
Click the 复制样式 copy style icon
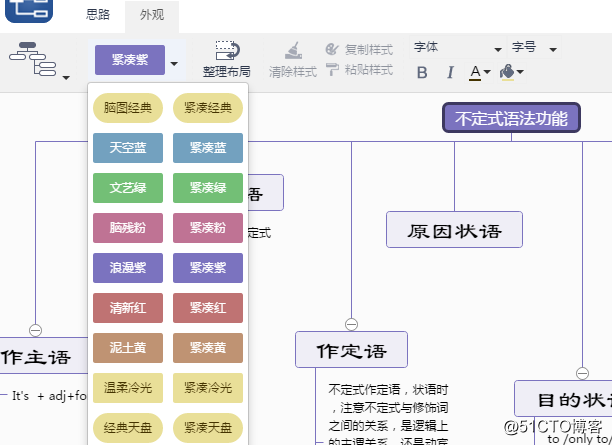(332, 49)
